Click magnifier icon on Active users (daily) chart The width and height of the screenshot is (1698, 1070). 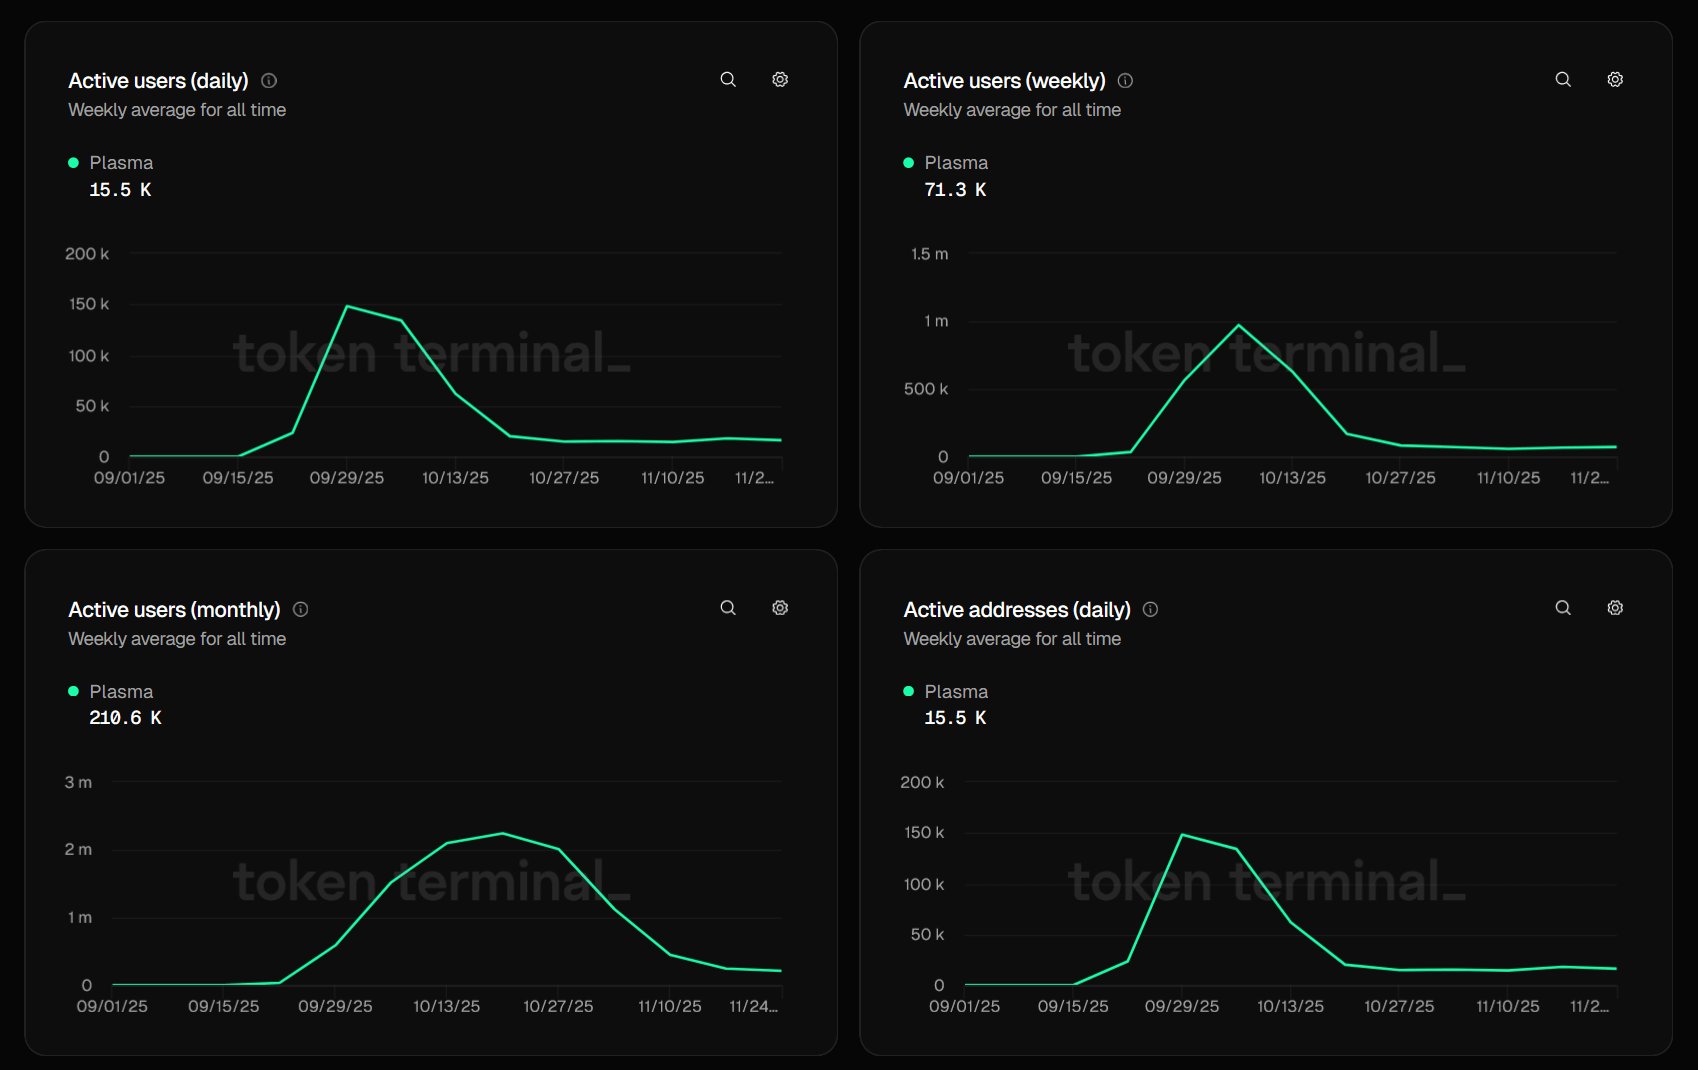pyautogui.click(x=728, y=80)
